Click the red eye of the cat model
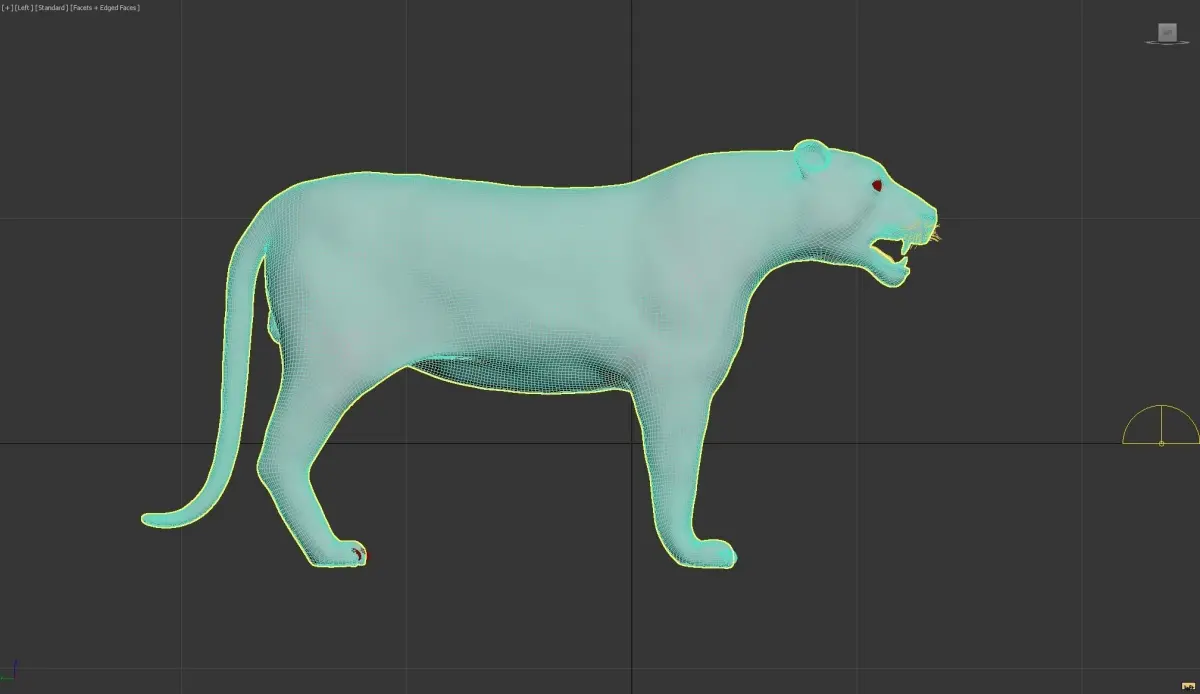Image resolution: width=1200 pixels, height=694 pixels. tap(877, 185)
